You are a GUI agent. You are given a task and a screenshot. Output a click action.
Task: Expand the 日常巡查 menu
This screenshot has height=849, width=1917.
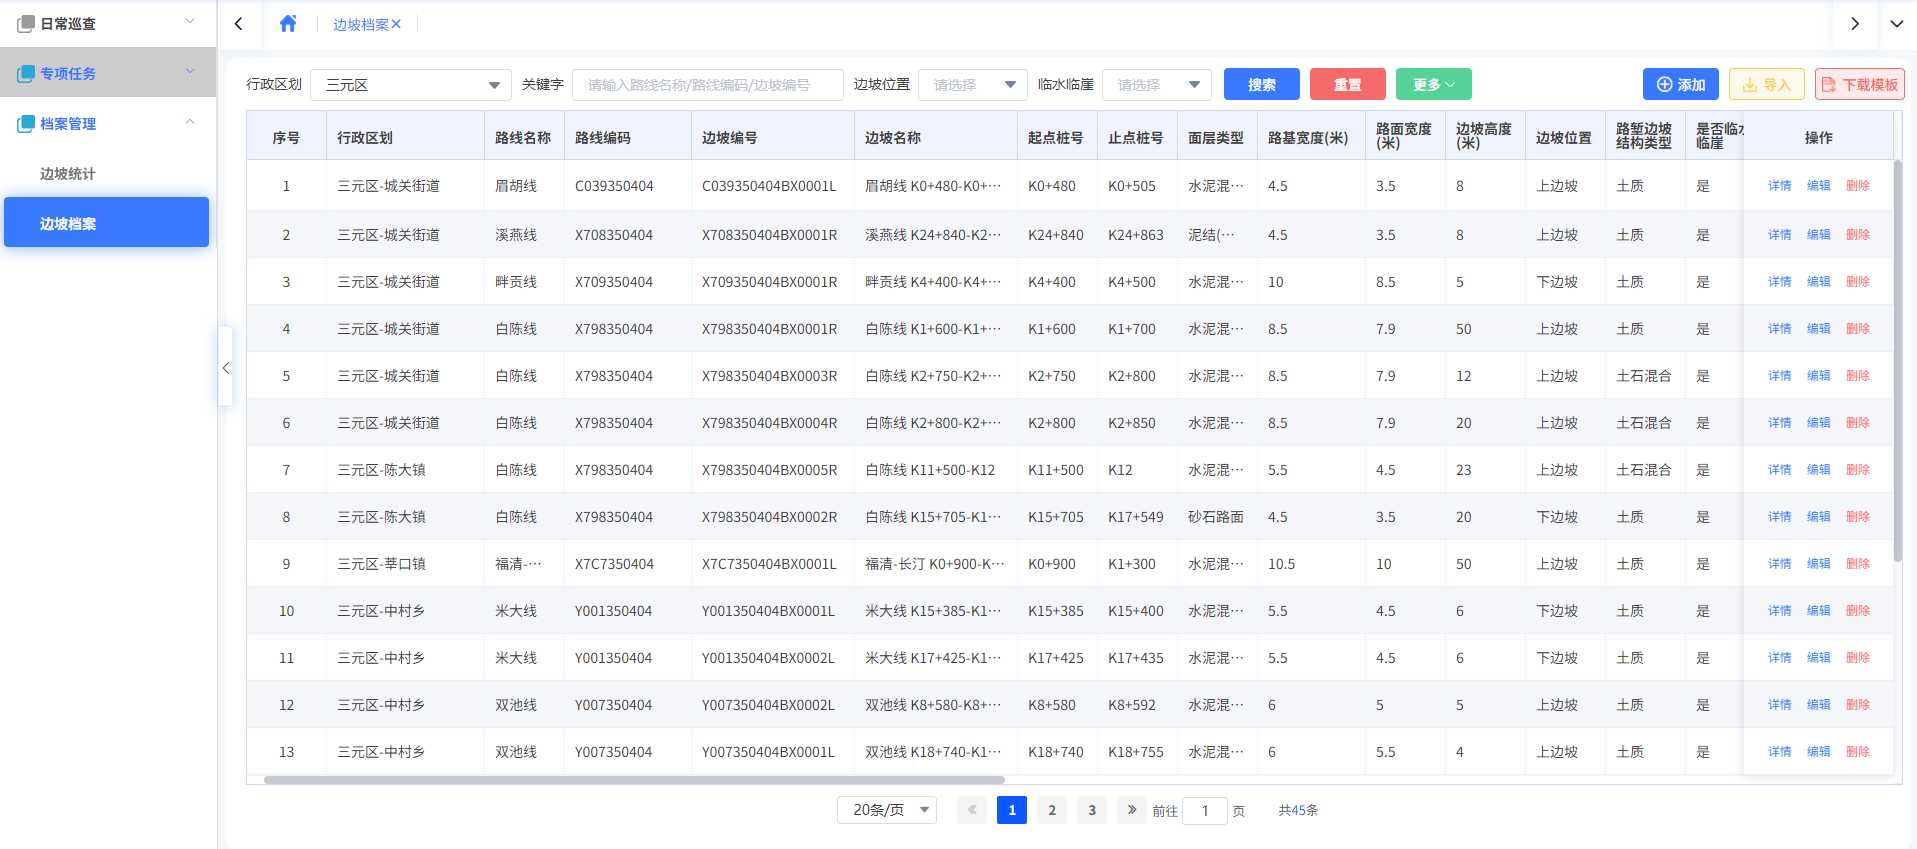tap(108, 23)
